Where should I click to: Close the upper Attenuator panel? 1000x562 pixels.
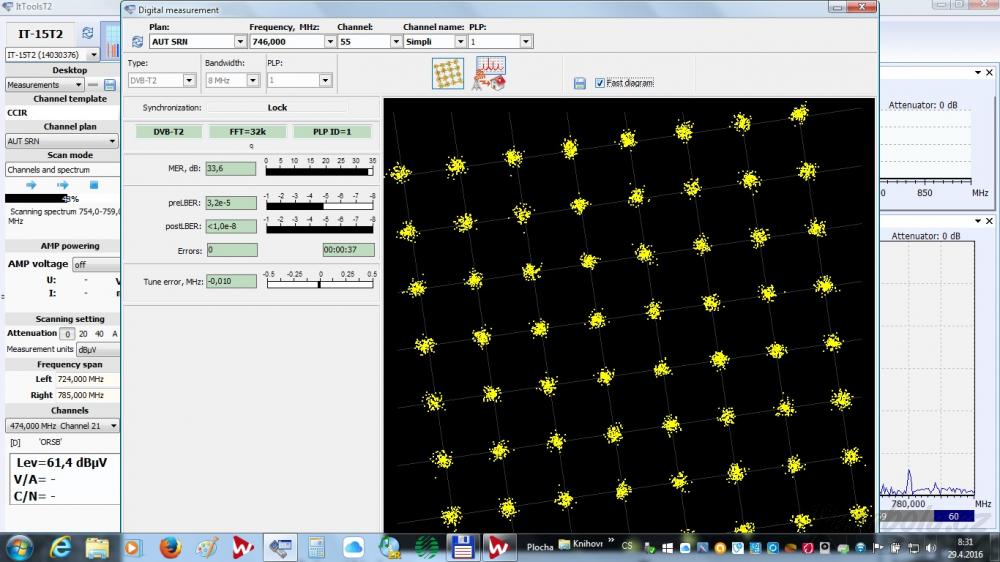(989, 73)
